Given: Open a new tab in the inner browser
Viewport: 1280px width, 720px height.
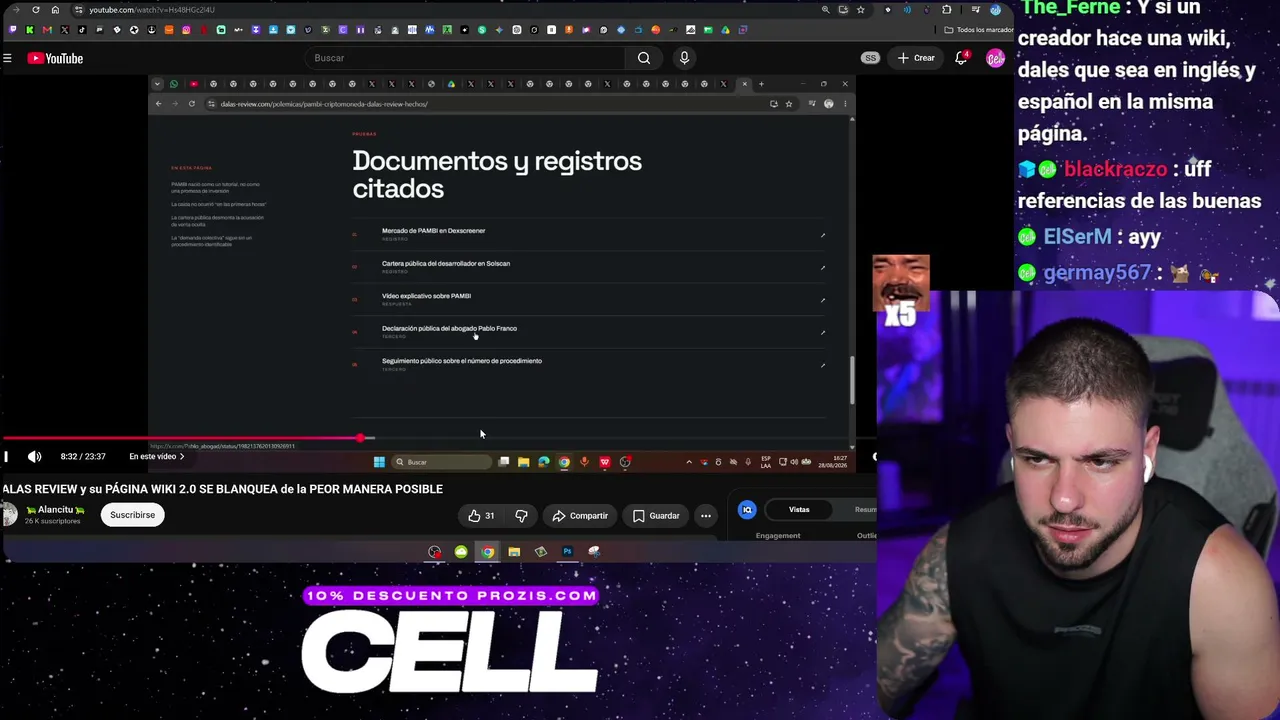Looking at the screenshot, I should pyautogui.click(x=761, y=84).
